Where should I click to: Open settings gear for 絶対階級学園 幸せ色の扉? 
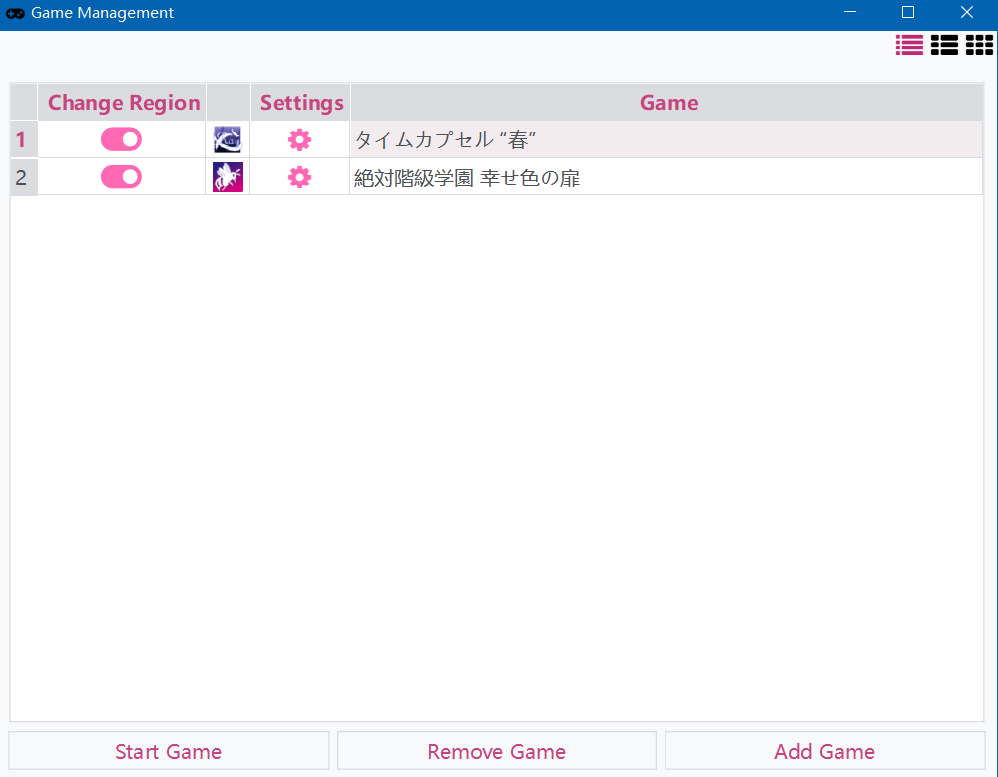(x=299, y=177)
